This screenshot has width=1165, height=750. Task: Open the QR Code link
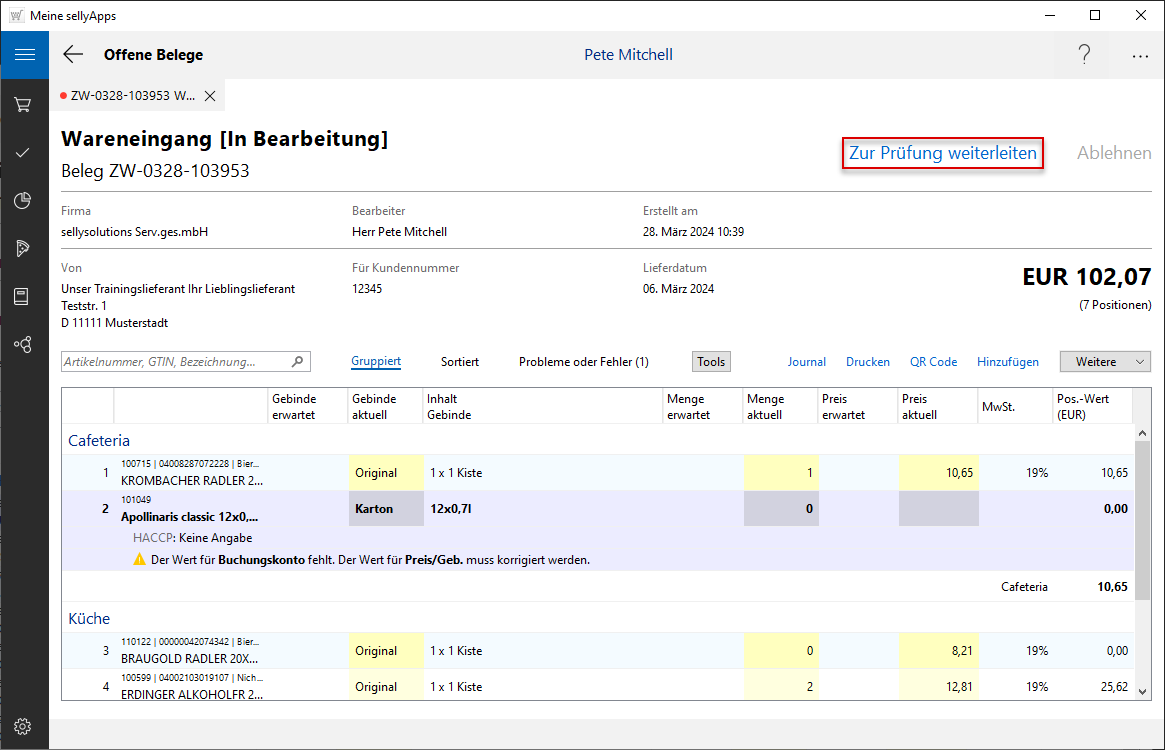click(933, 362)
